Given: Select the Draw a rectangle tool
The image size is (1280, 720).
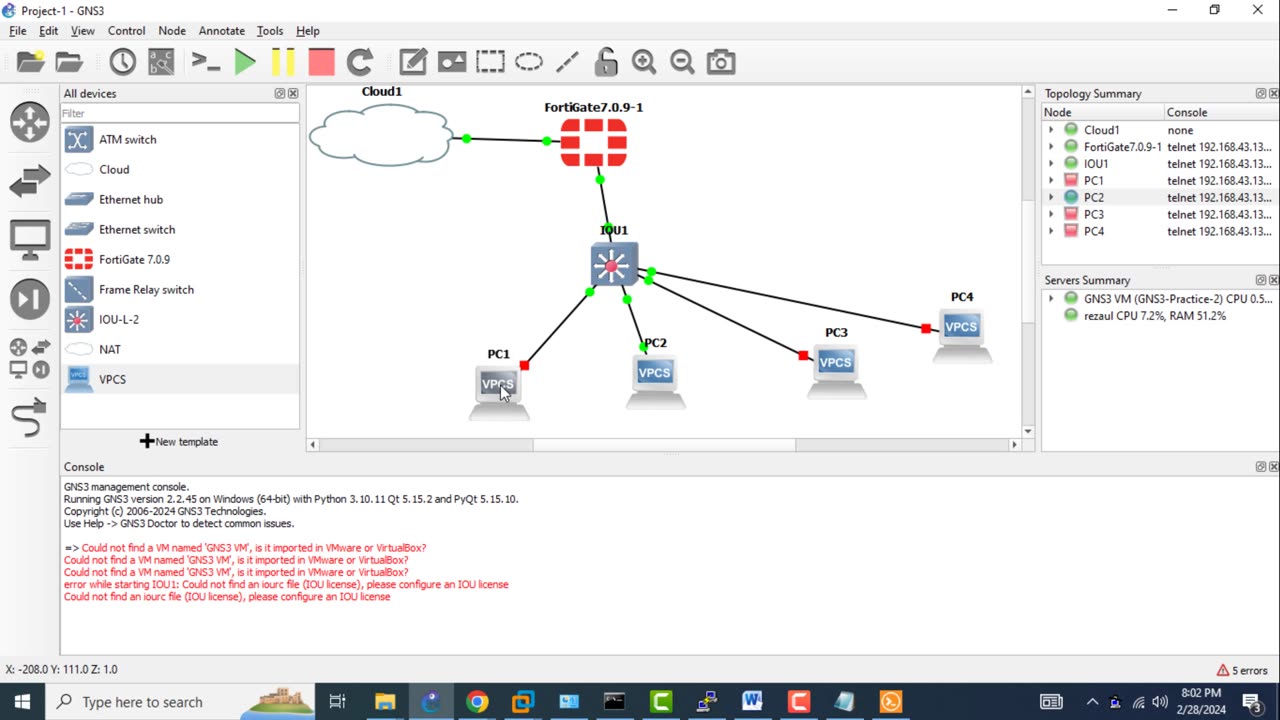Looking at the screenshot, I should coord(490,62).
